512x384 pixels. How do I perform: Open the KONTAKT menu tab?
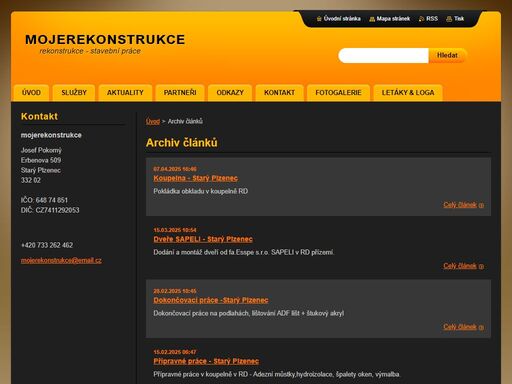[279, 93]
